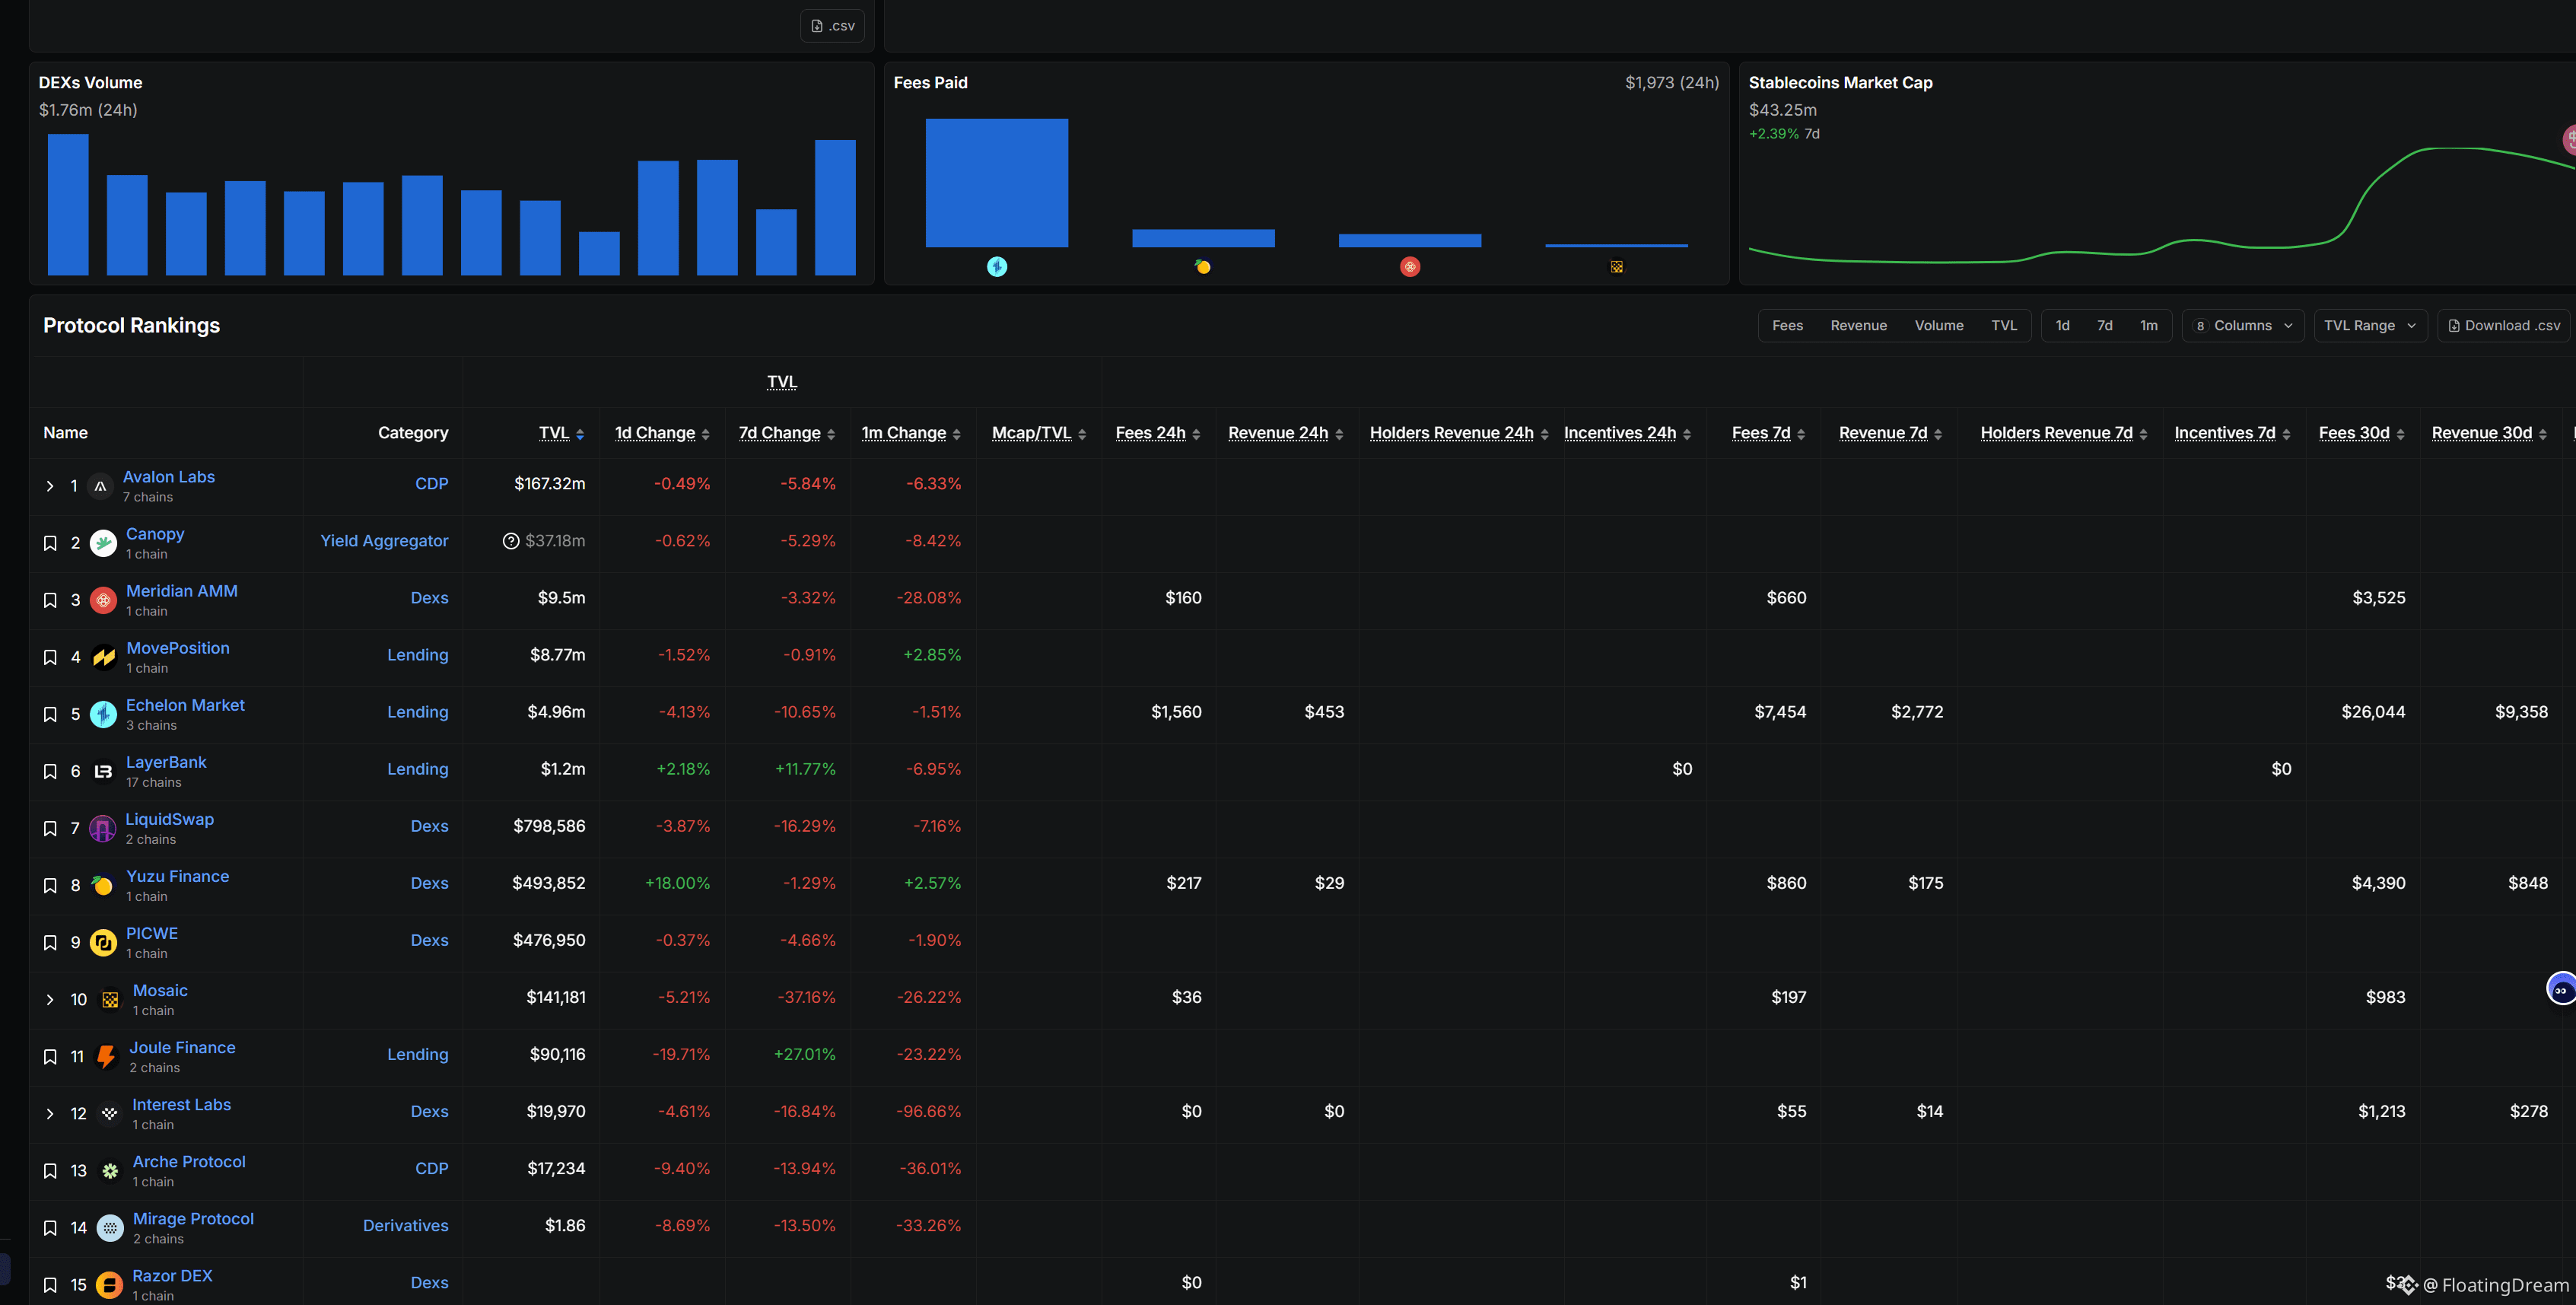Open the TVL Range dropdown

pyautogui.click(x=2369, y=325)
